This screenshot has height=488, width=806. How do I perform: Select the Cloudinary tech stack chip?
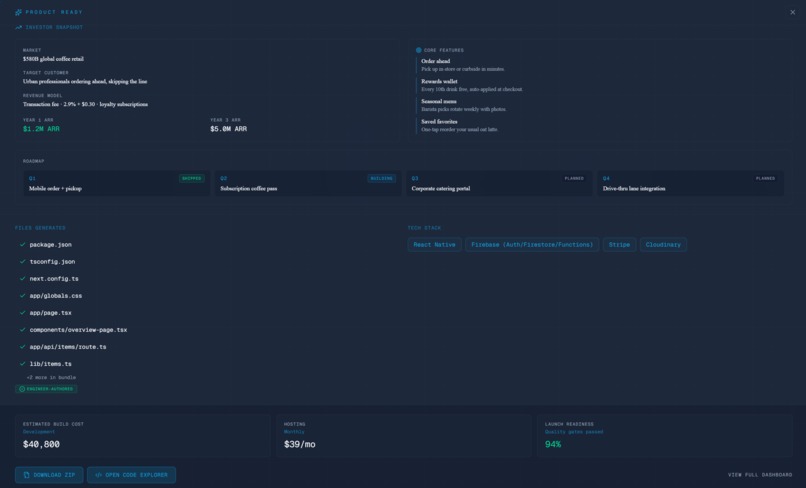click(663, 245)
